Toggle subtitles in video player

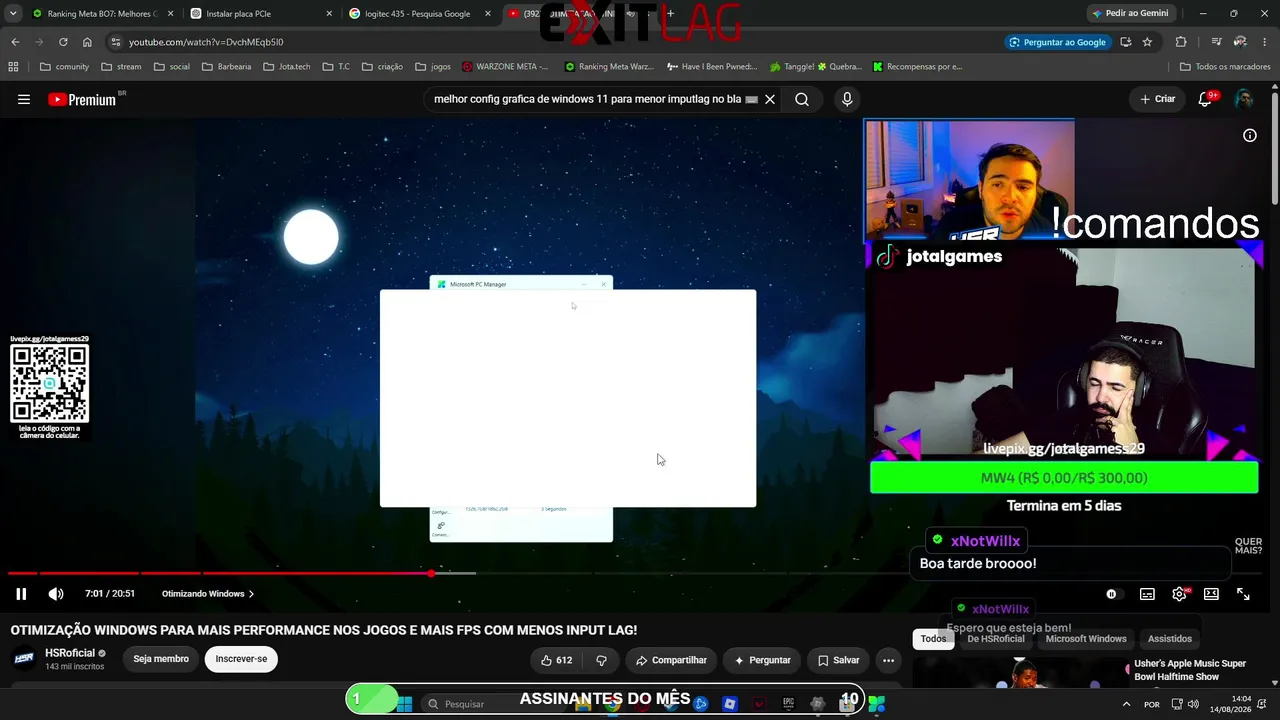[1147, 594]
